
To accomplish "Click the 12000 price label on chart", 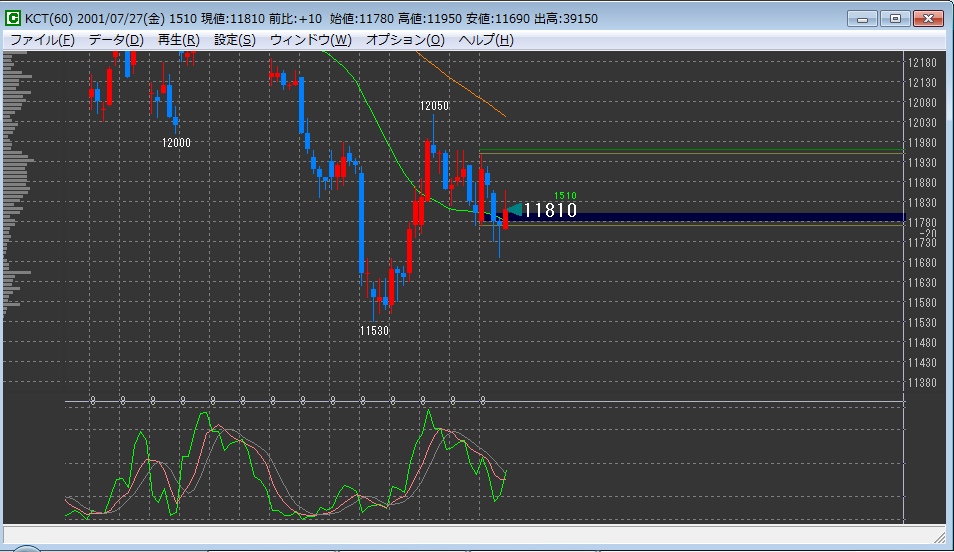I will tap(176, 142).
